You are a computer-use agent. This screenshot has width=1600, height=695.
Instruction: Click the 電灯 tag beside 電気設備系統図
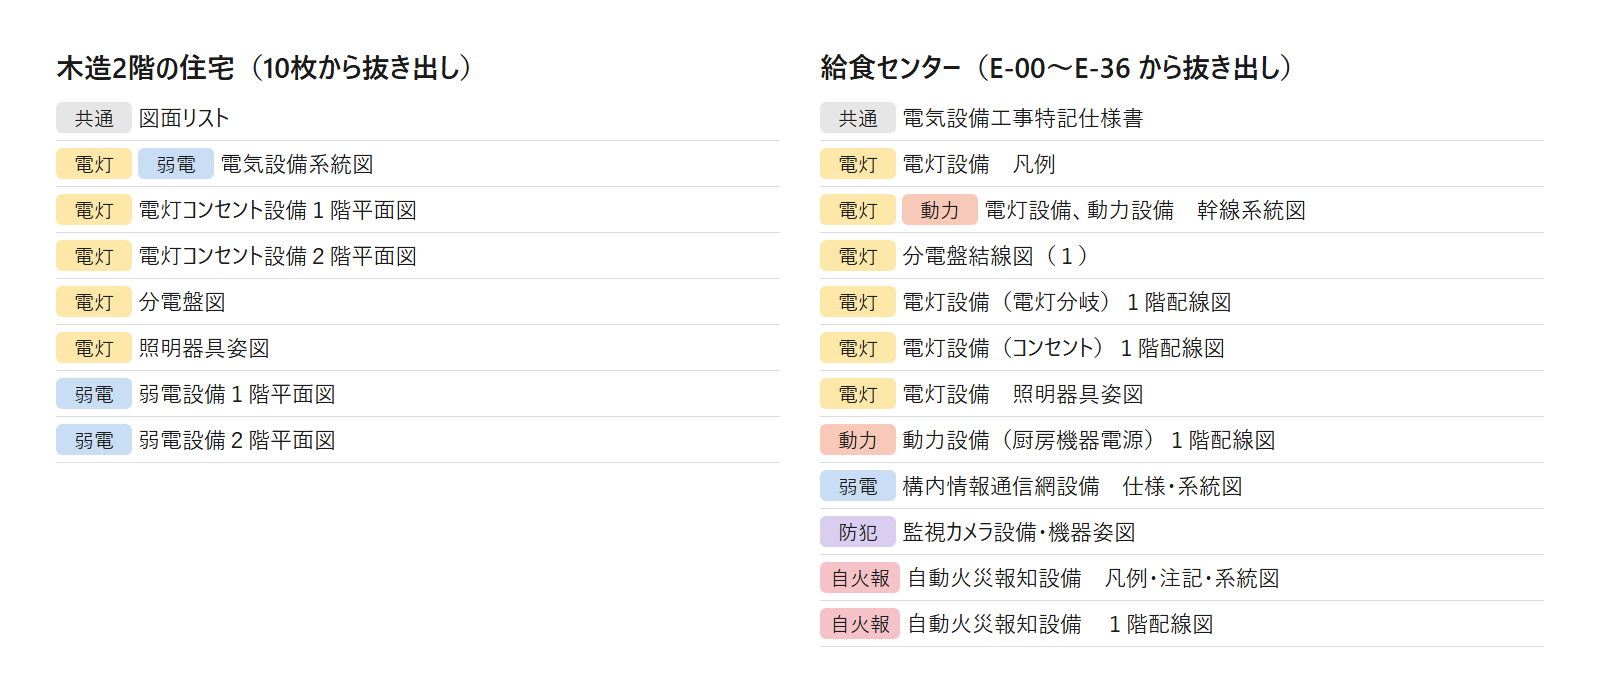pos(94,164)
